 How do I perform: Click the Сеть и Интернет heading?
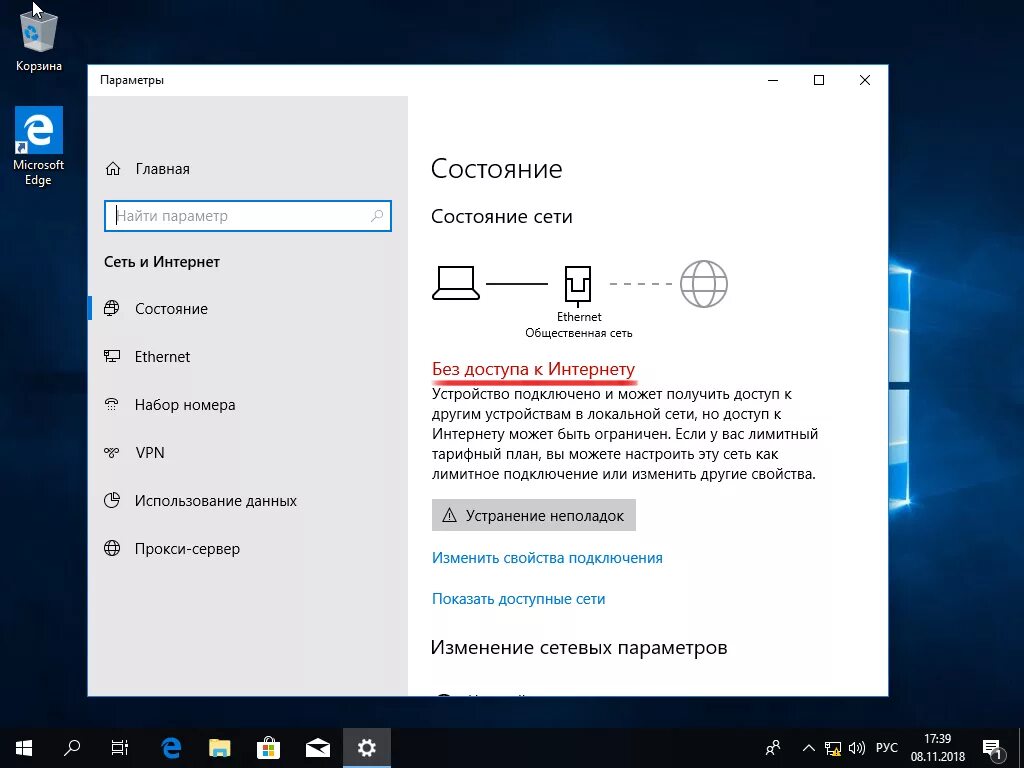(162, 262)
